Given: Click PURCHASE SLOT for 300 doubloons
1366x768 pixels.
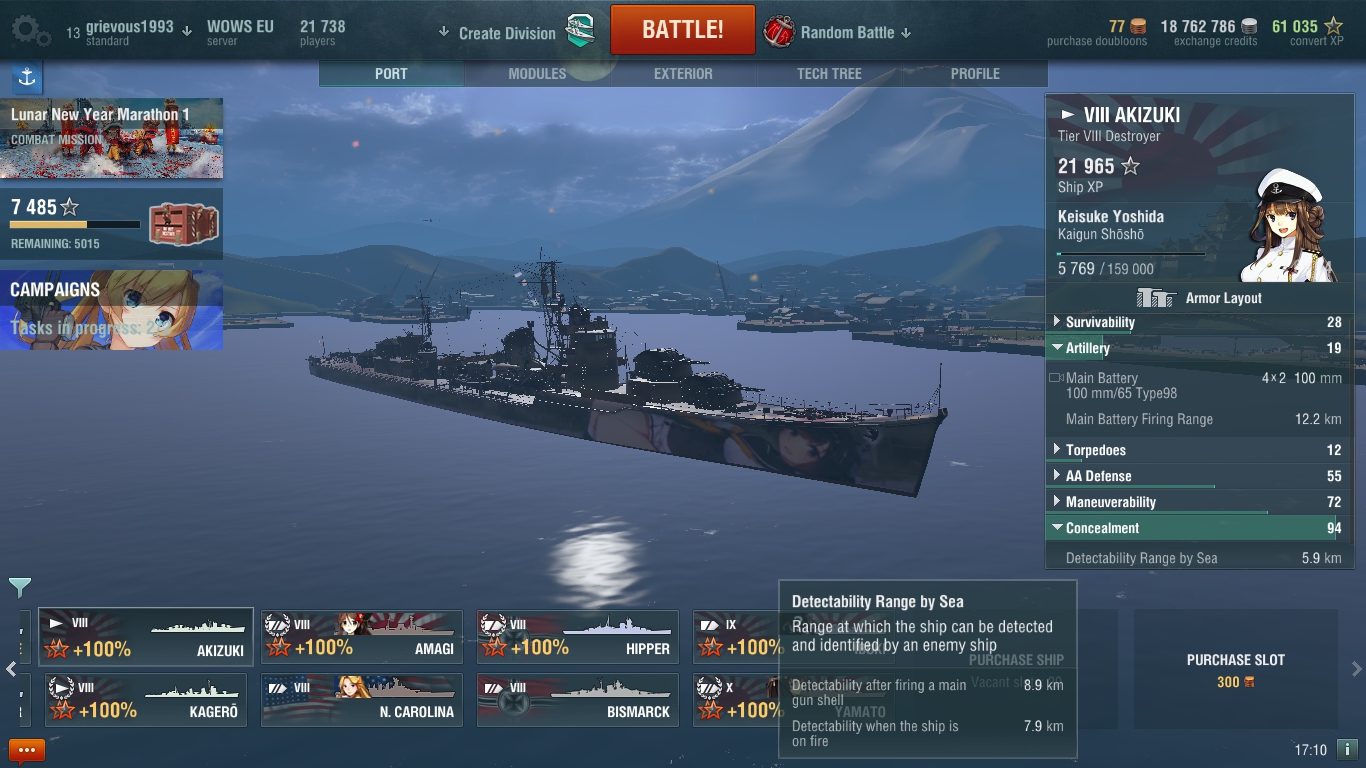Looking at the screenshot, I should pos(1235,670).
